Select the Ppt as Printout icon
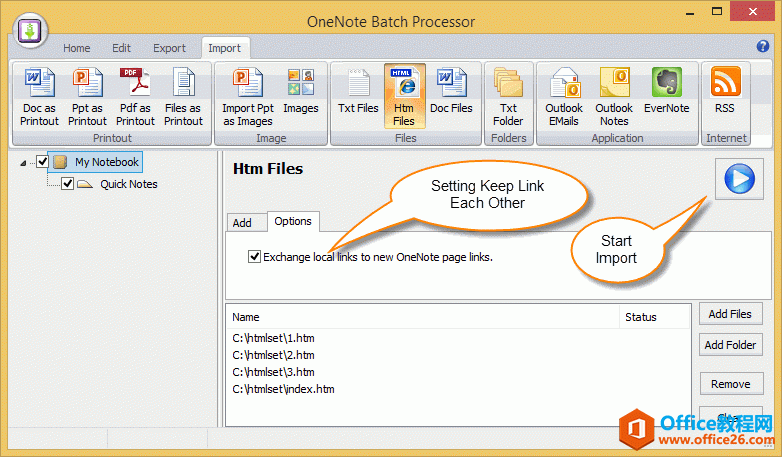 coord(87,97)
